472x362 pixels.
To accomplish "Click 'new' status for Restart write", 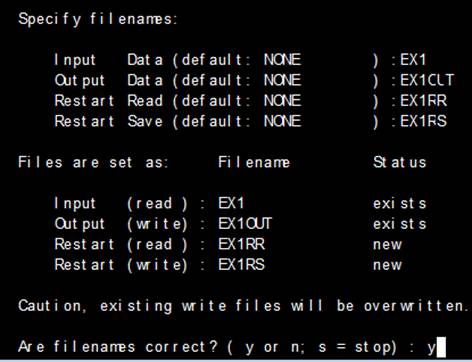I will tap(387, 265).
